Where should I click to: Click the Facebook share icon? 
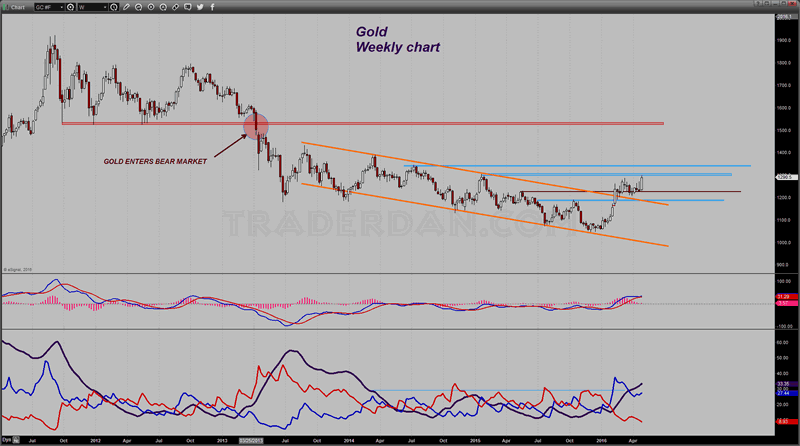(212, 7)
